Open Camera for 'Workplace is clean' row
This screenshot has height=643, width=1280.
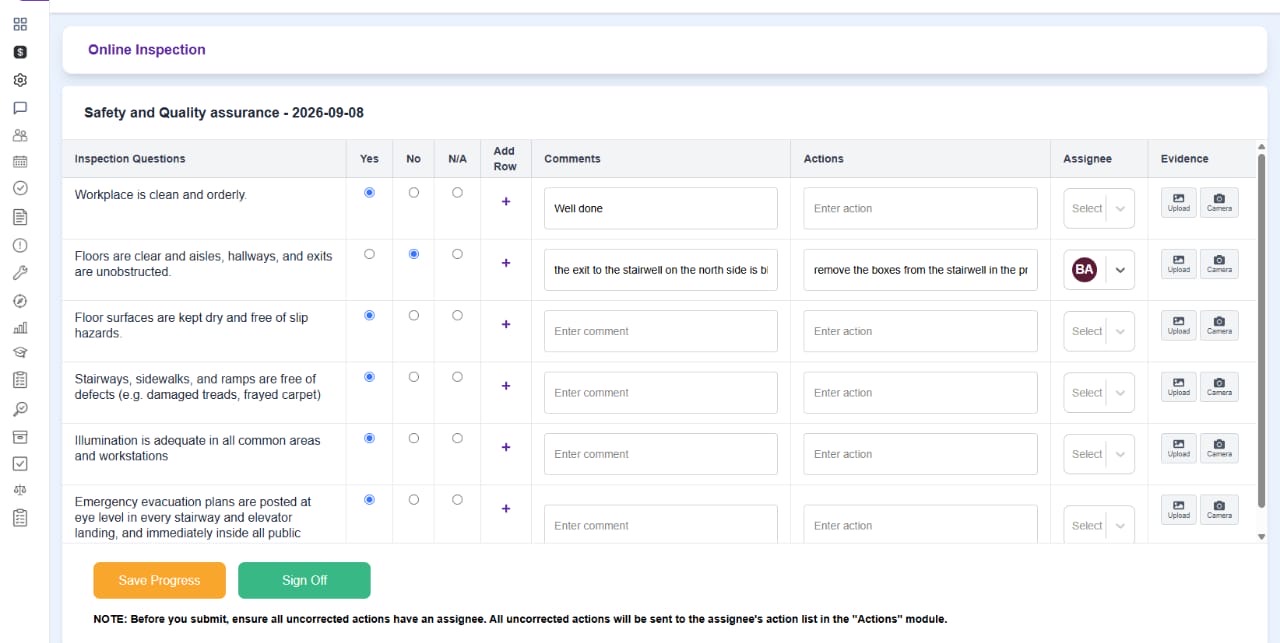[1219, 202]
